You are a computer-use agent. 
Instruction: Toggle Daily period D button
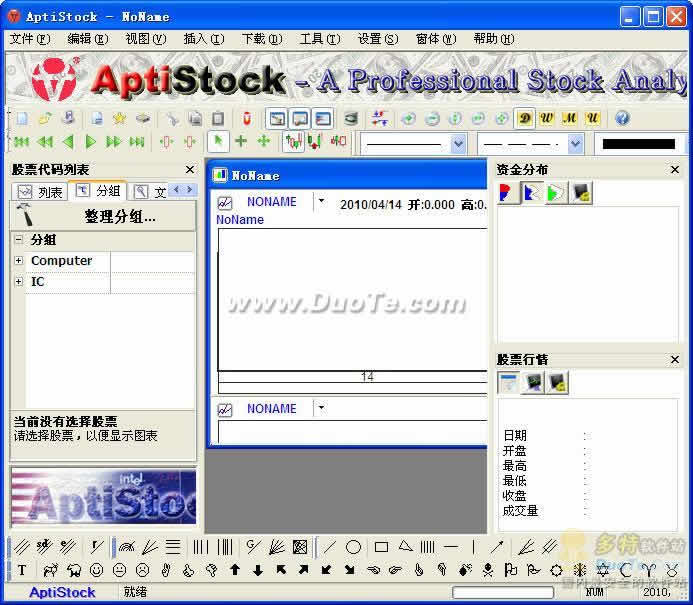pos(525,118)
